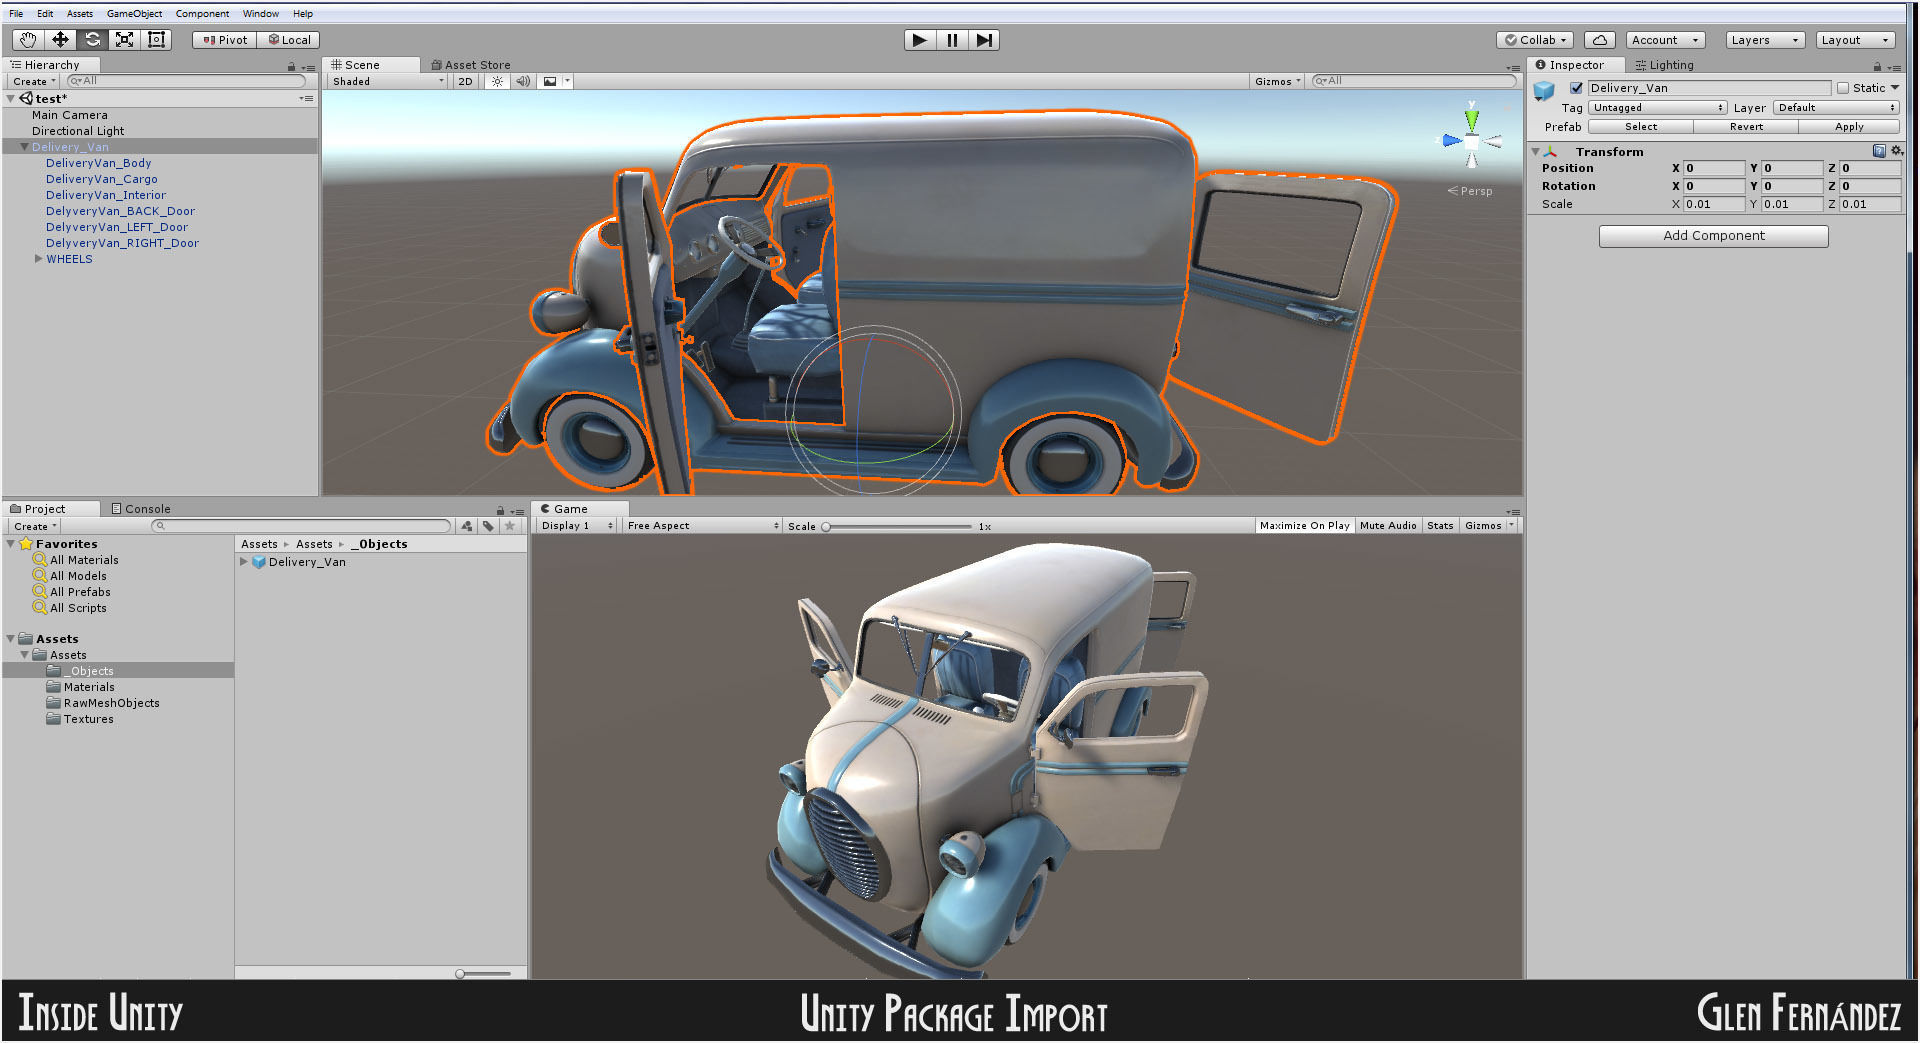Click the favorite star icon in Project toolbar
The image size is (1920, 1043).
pos(510,526)
